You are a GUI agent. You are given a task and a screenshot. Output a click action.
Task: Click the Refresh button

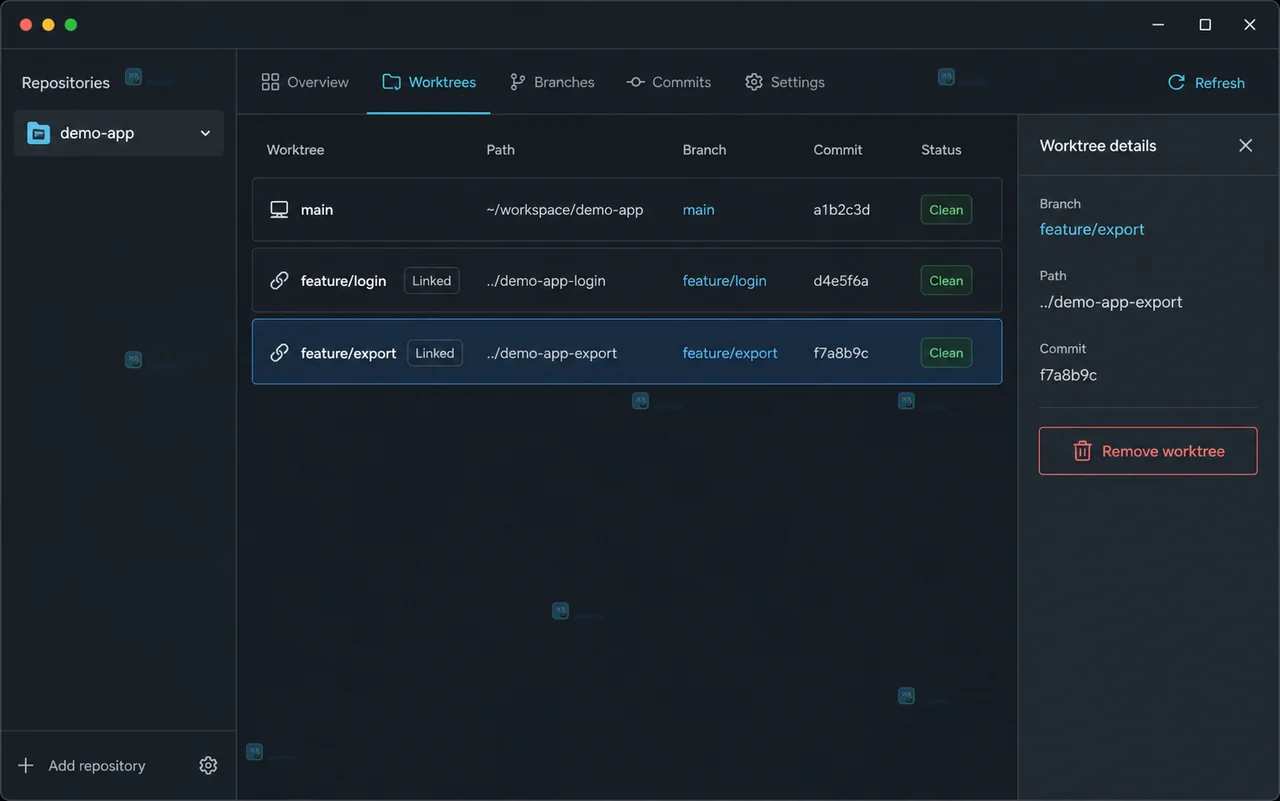(x=1206, y=83)
